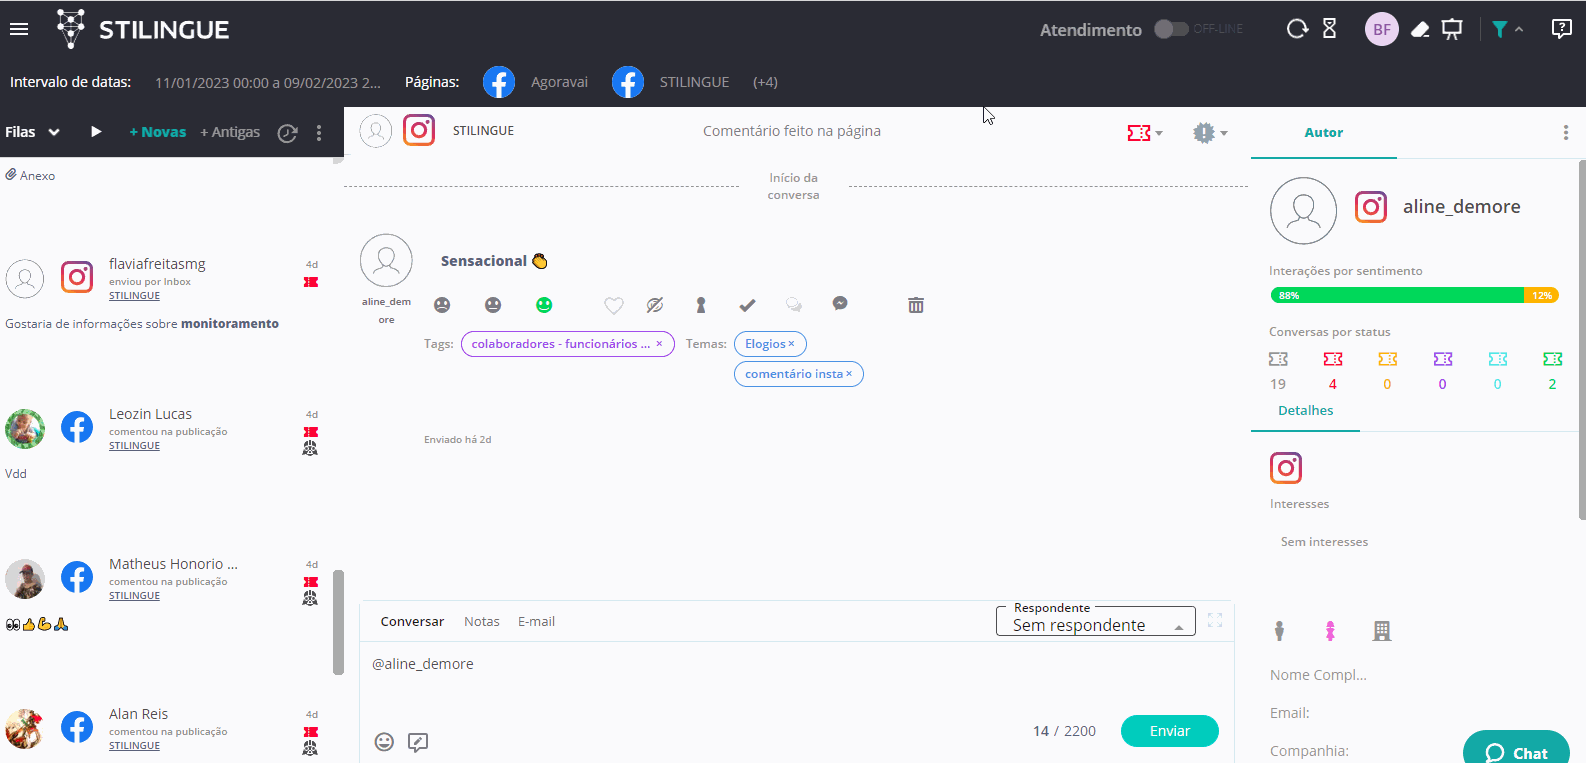Screen dimensions: 1586x763
Task: Open the BF user avatar menu
Action: click(x=1381, y=29)
